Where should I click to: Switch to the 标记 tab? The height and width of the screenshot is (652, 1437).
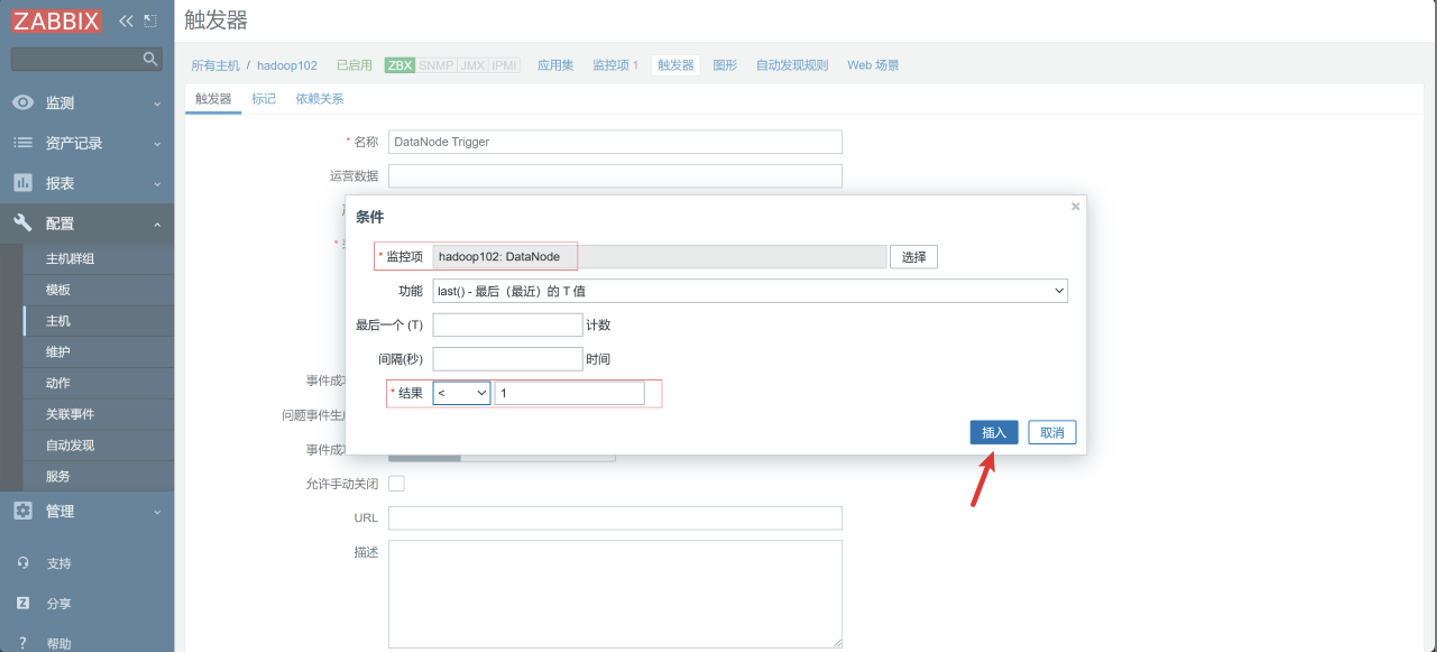[x=264, y=99]
